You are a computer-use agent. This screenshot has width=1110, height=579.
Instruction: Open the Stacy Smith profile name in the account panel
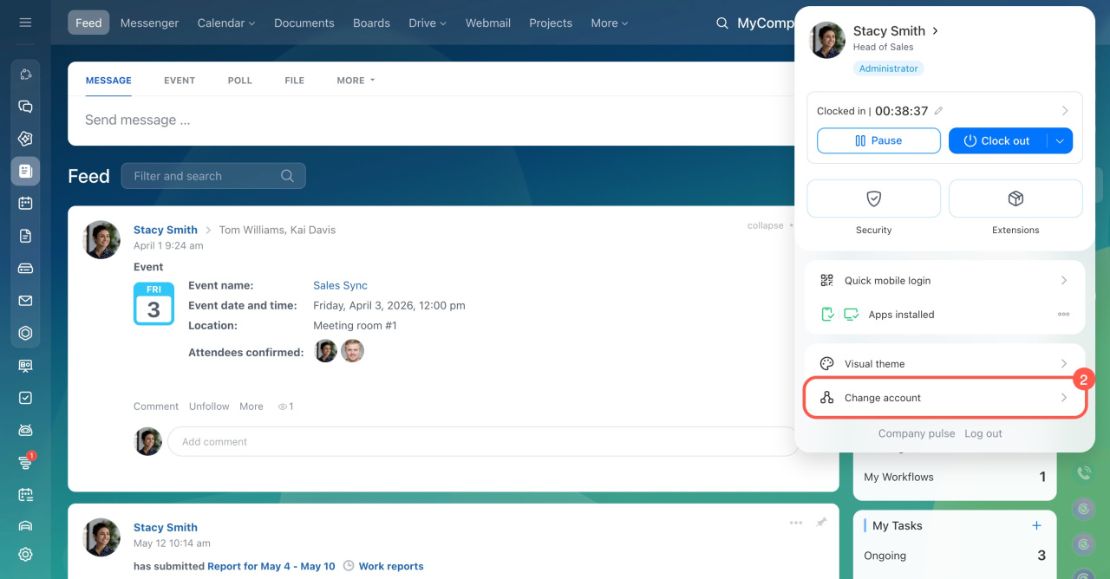click(889, 31)
